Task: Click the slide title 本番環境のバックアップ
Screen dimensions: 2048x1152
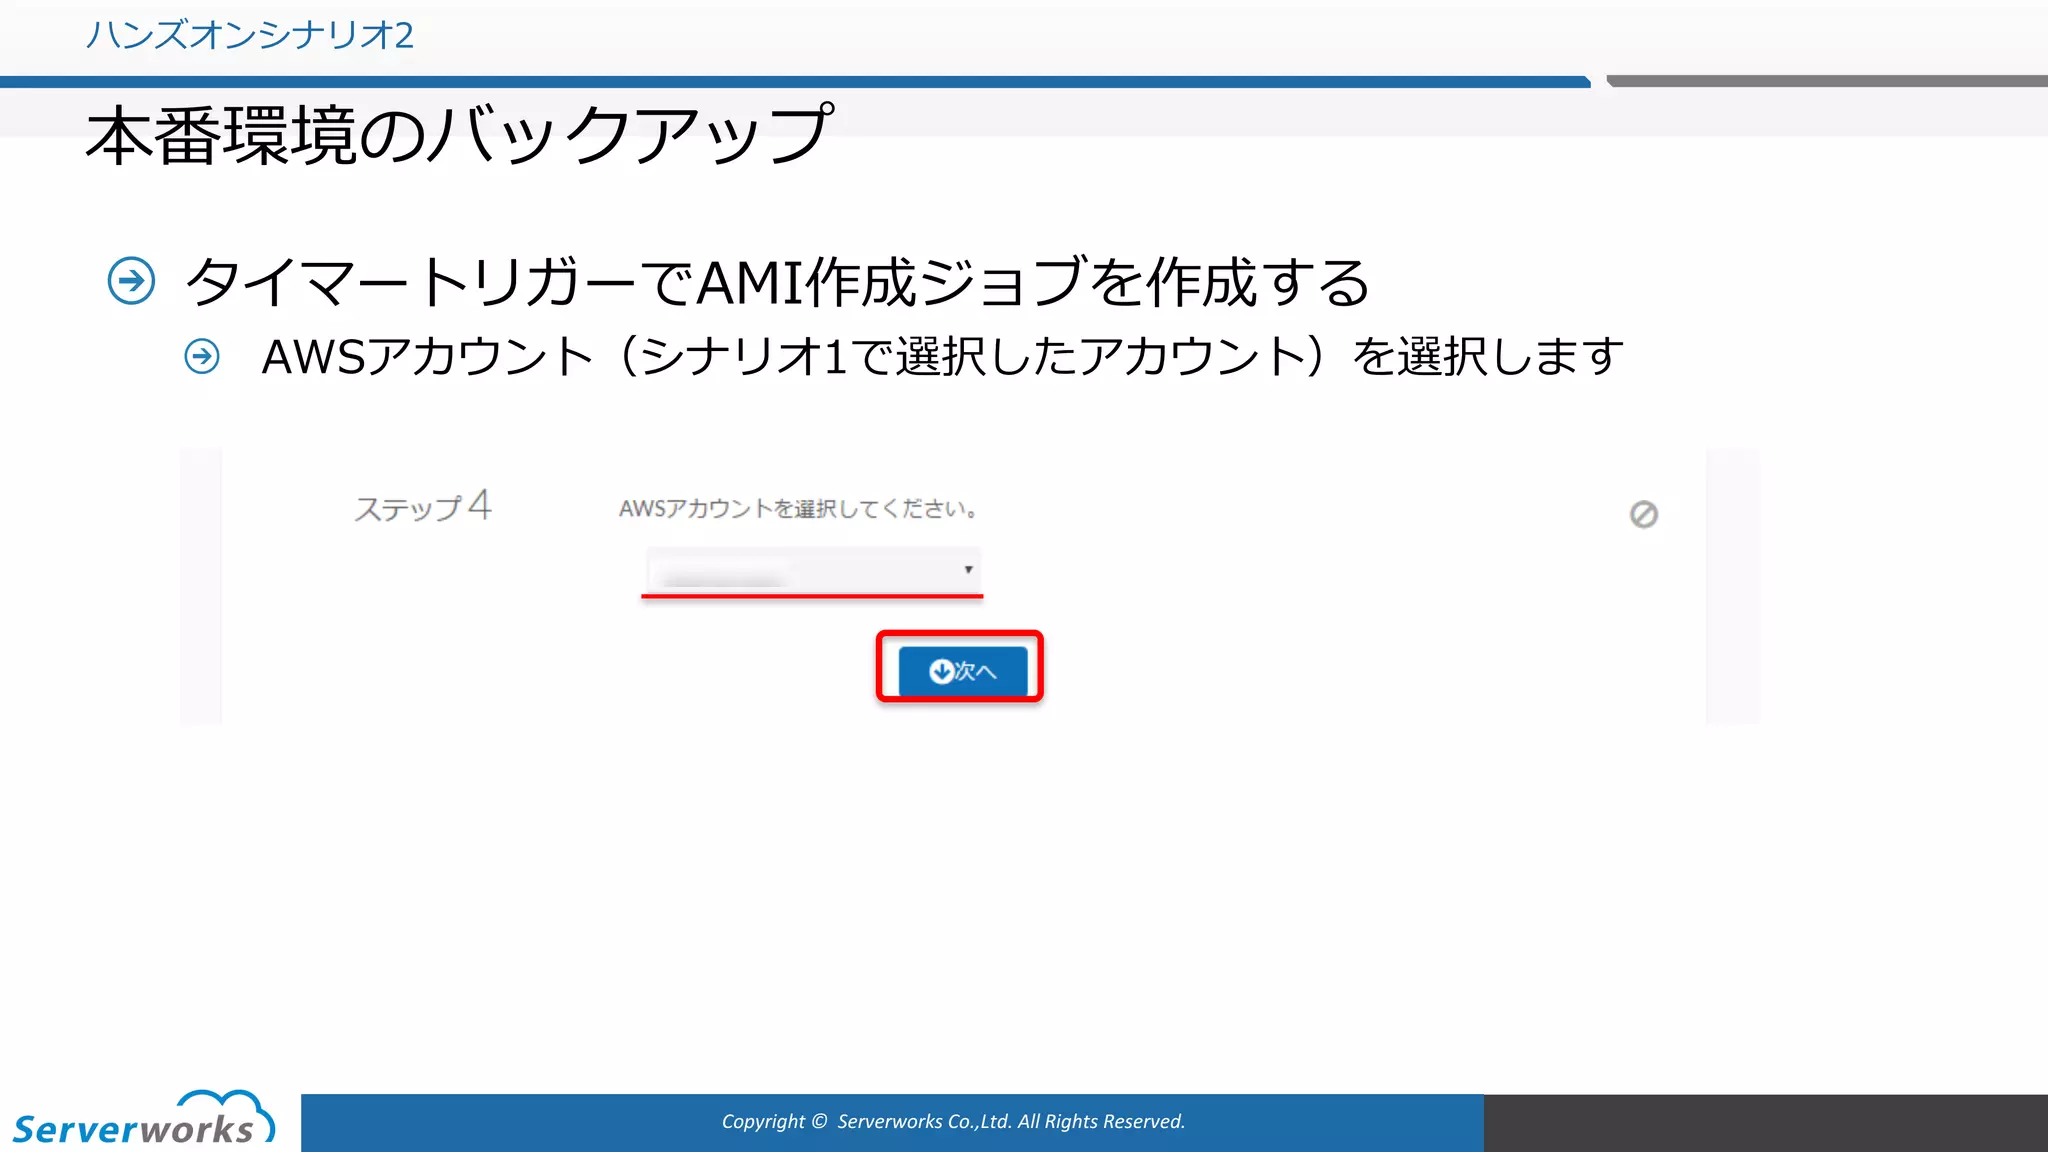Action: point(459,134)
